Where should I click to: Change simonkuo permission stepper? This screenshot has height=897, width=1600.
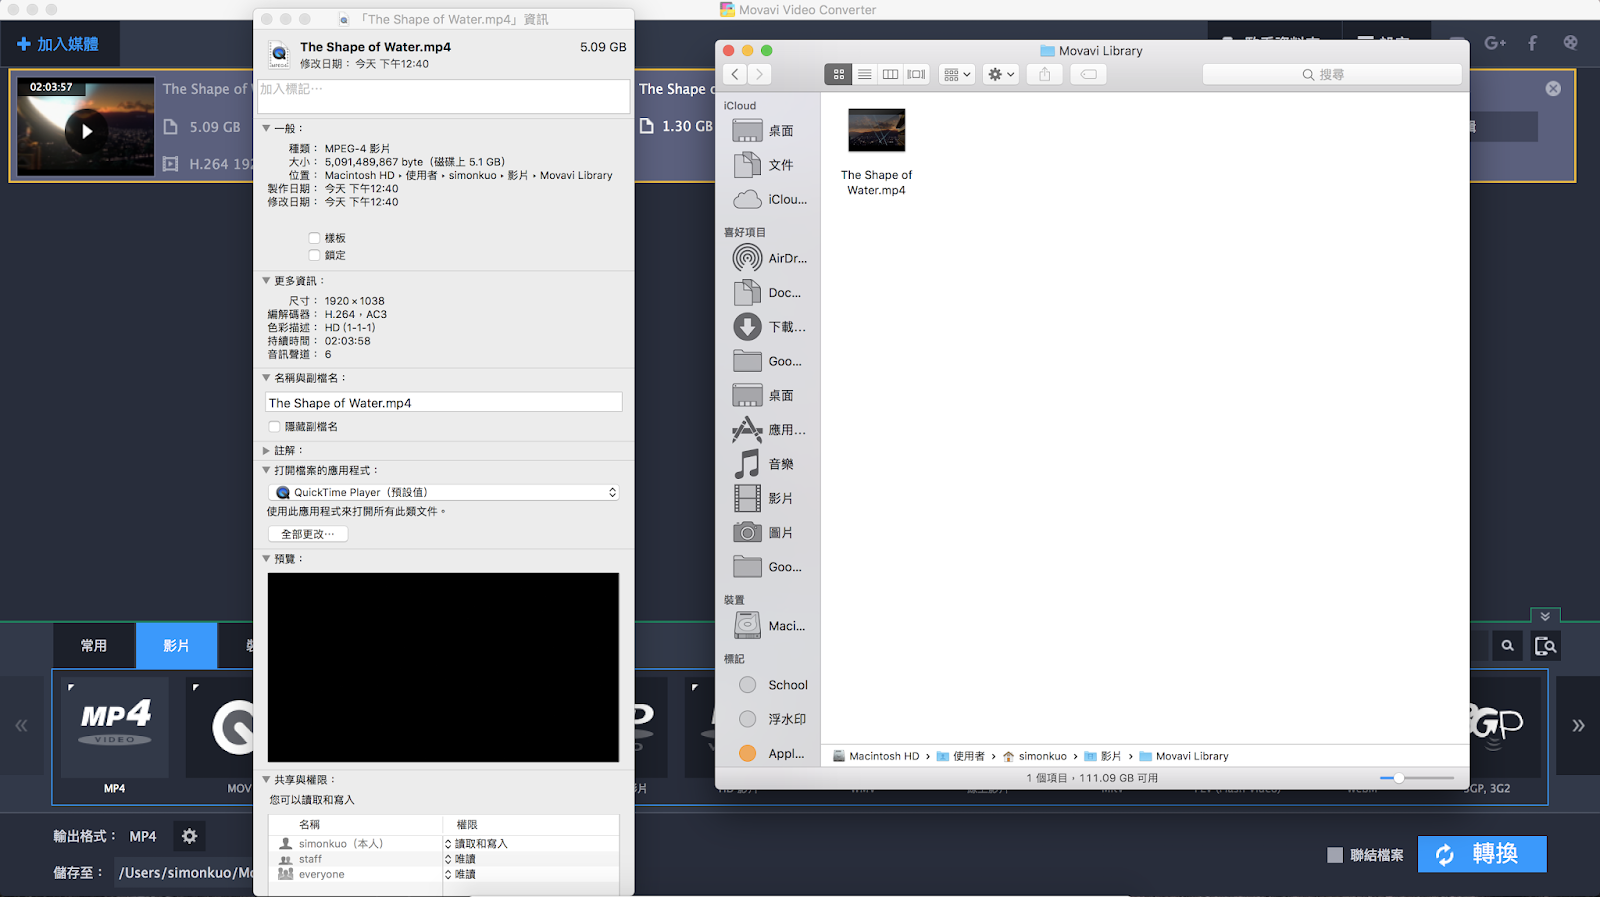tap(448, 844)
